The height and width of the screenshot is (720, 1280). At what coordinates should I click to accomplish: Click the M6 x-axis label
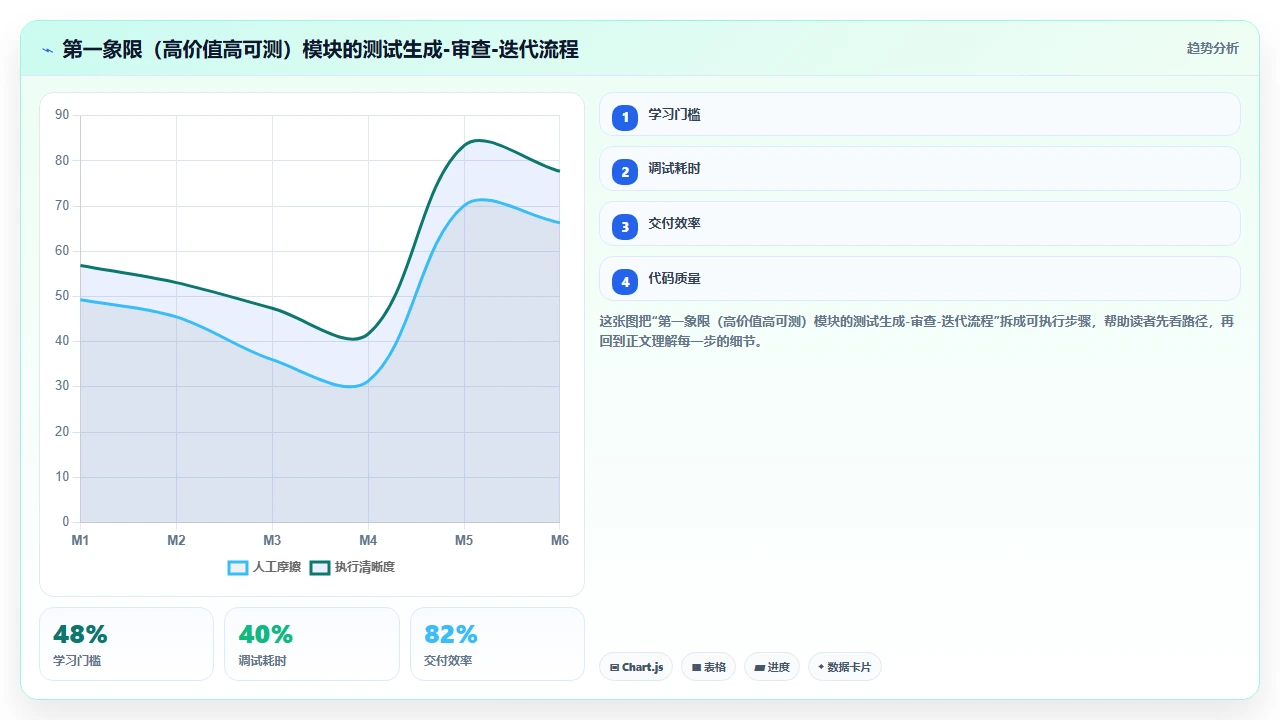pos(560,541)
